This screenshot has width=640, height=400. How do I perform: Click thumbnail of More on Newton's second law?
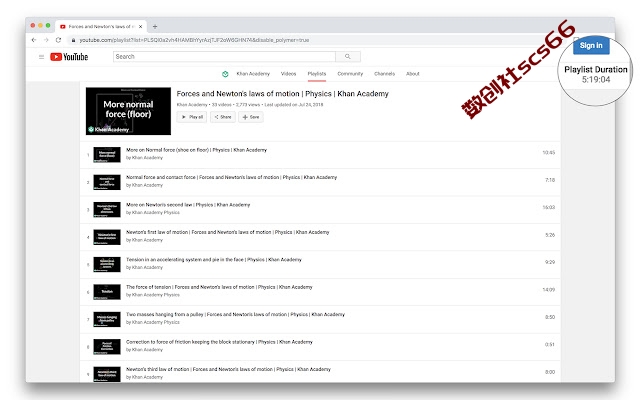[107, 209]
